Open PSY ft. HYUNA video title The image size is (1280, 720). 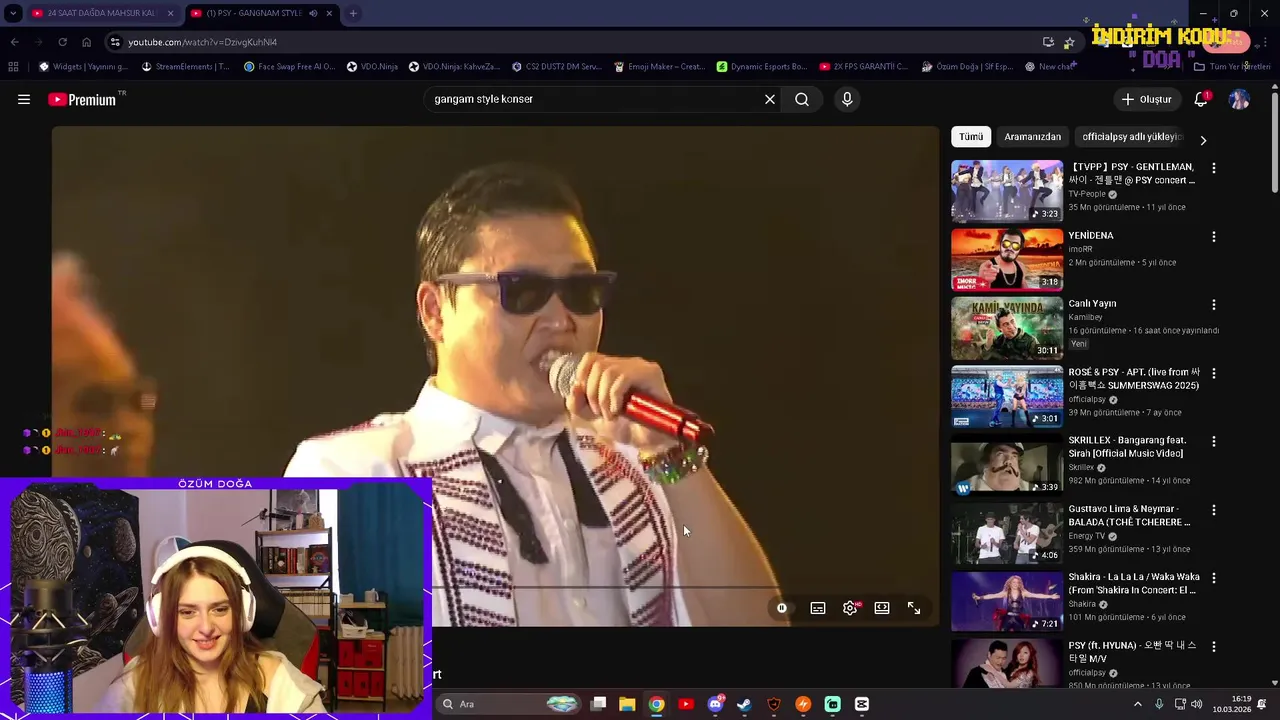(x=1132, y=652)
